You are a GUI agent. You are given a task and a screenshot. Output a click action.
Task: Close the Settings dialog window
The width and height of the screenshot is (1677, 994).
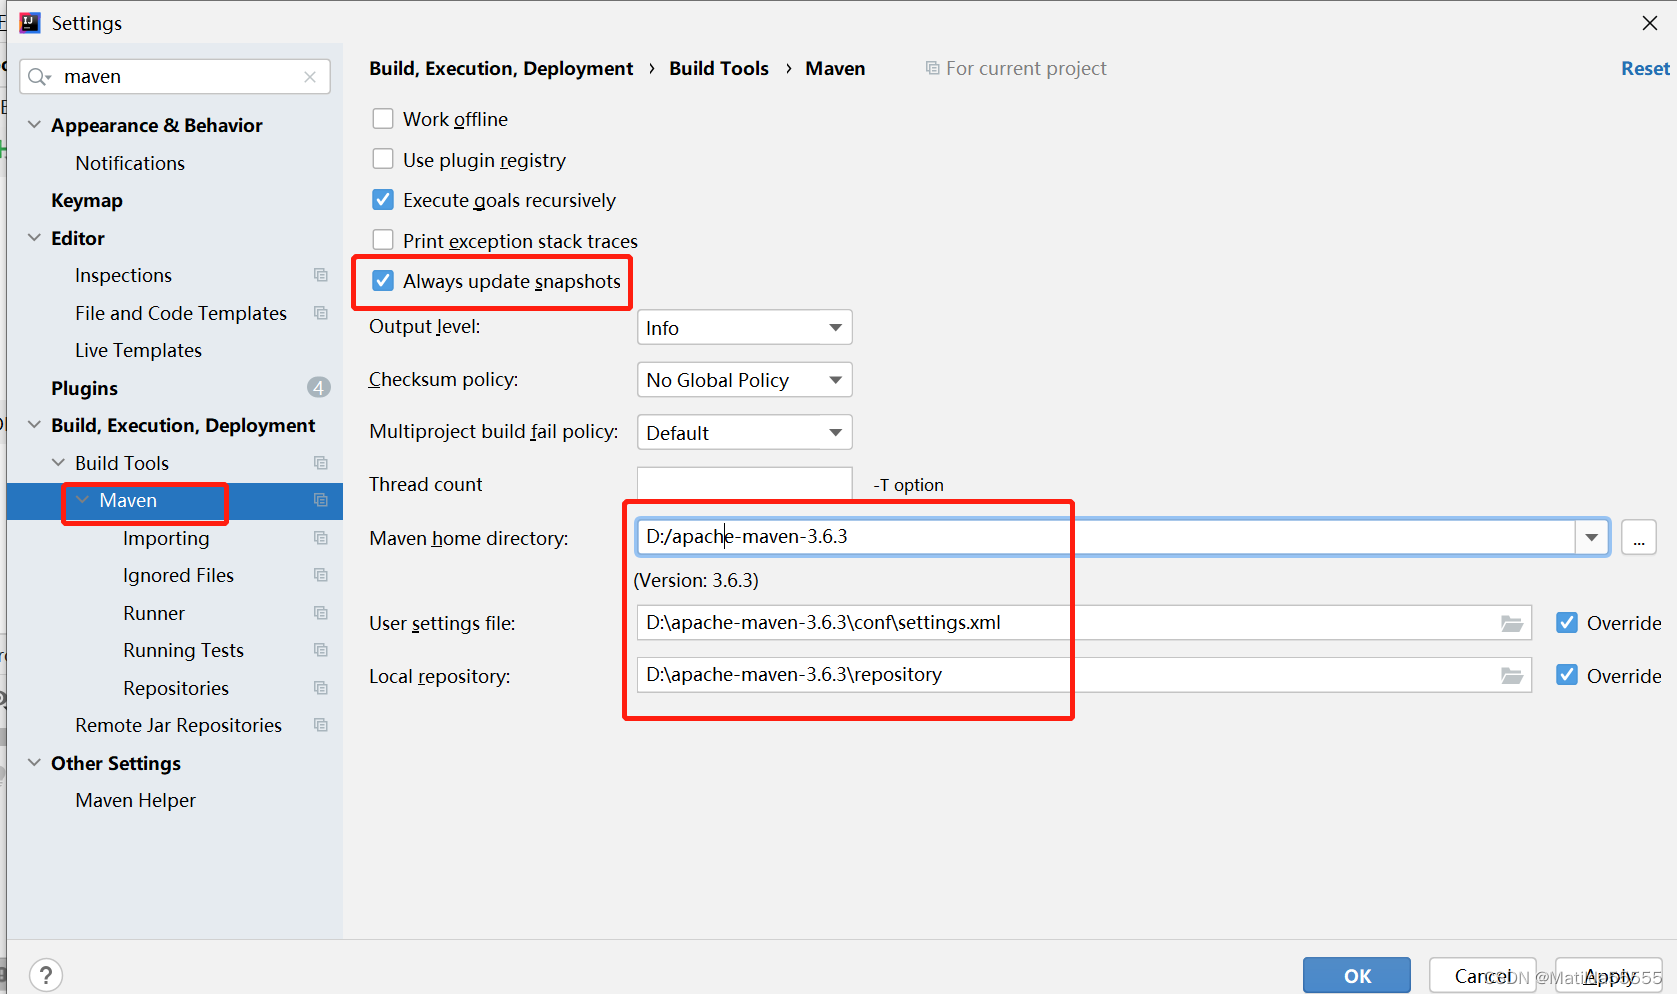1650,23
